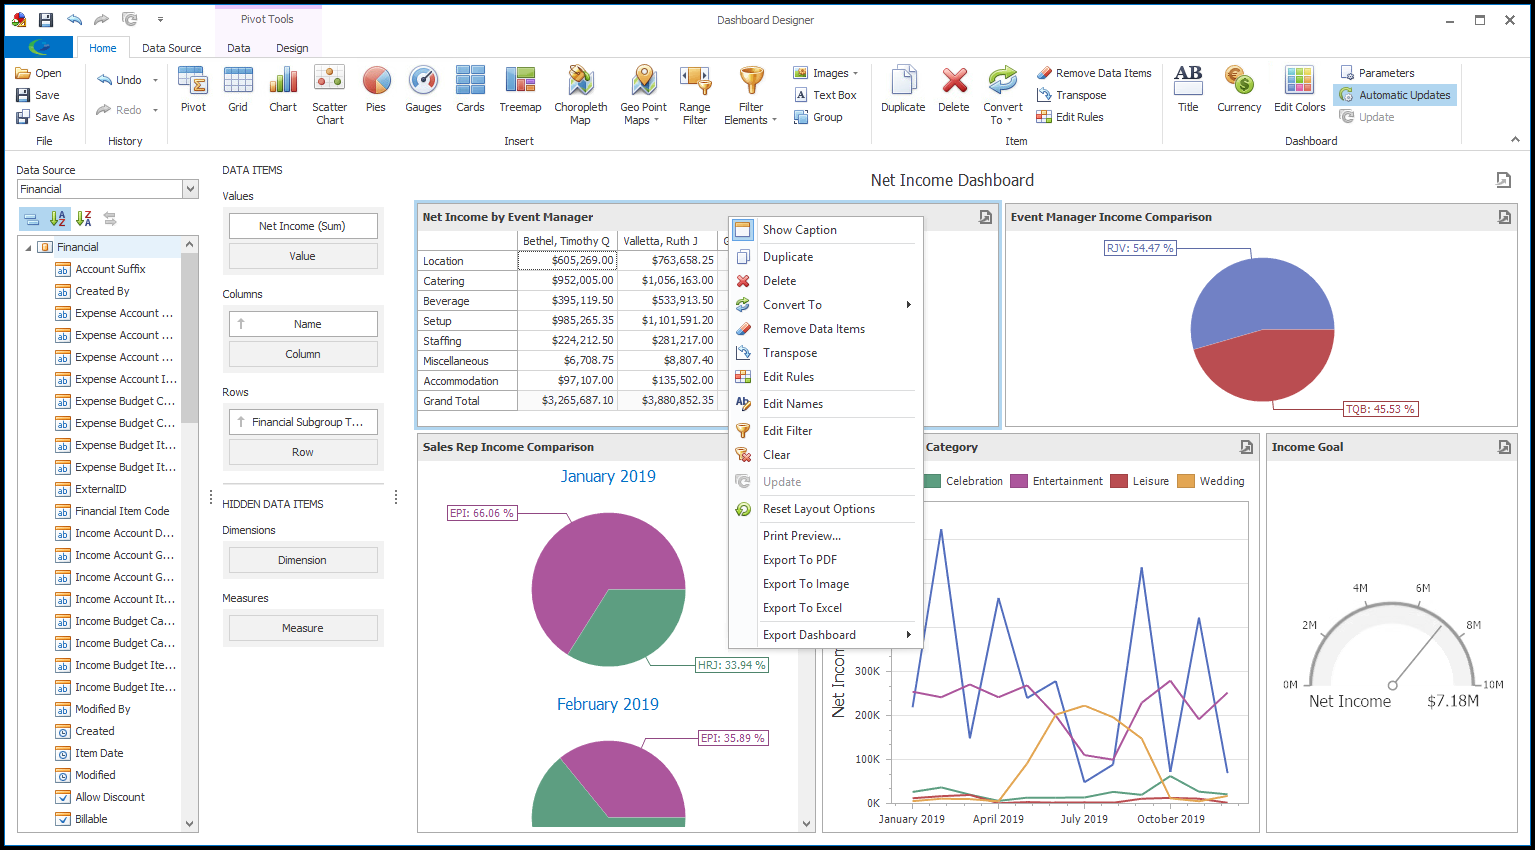This screenshot has width=1535, height=850.
Task: Select Reset Layout Options menu entry
Action: (825, 509)
